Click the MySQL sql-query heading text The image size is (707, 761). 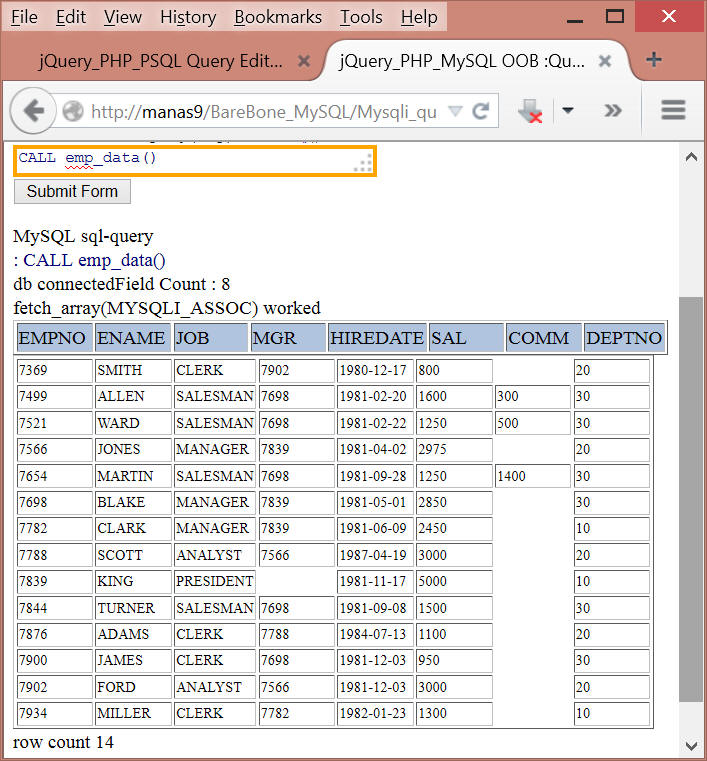(83, 237)
